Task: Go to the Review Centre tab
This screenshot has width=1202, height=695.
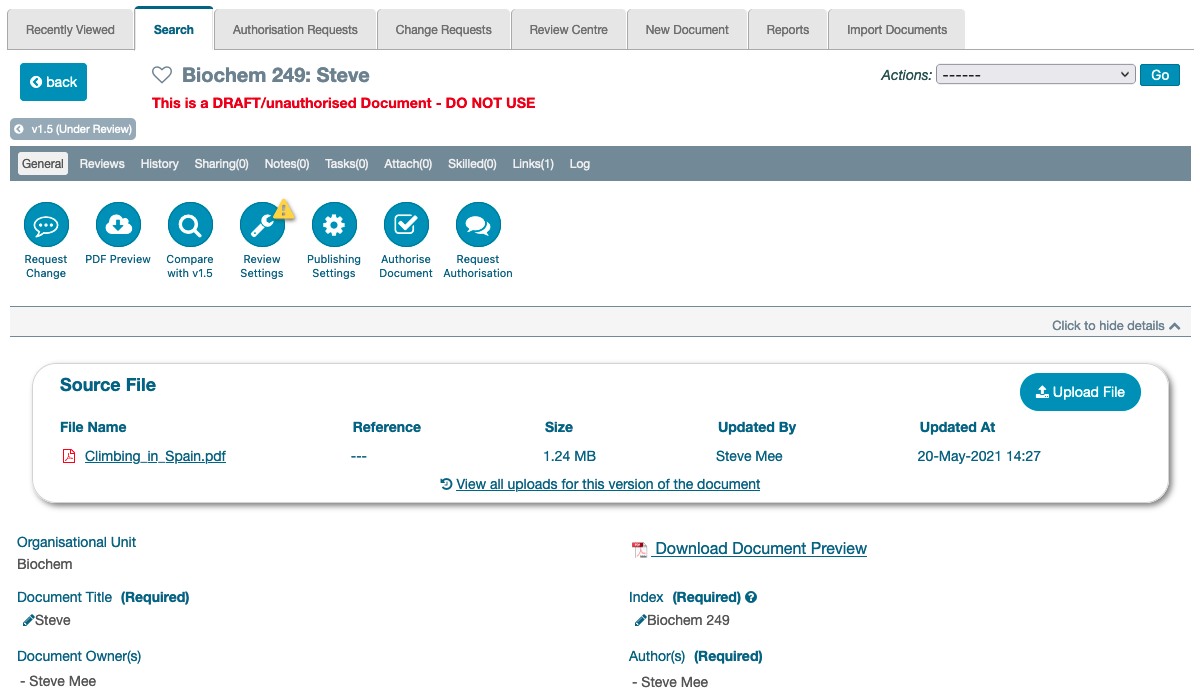Action: (569, 30)
